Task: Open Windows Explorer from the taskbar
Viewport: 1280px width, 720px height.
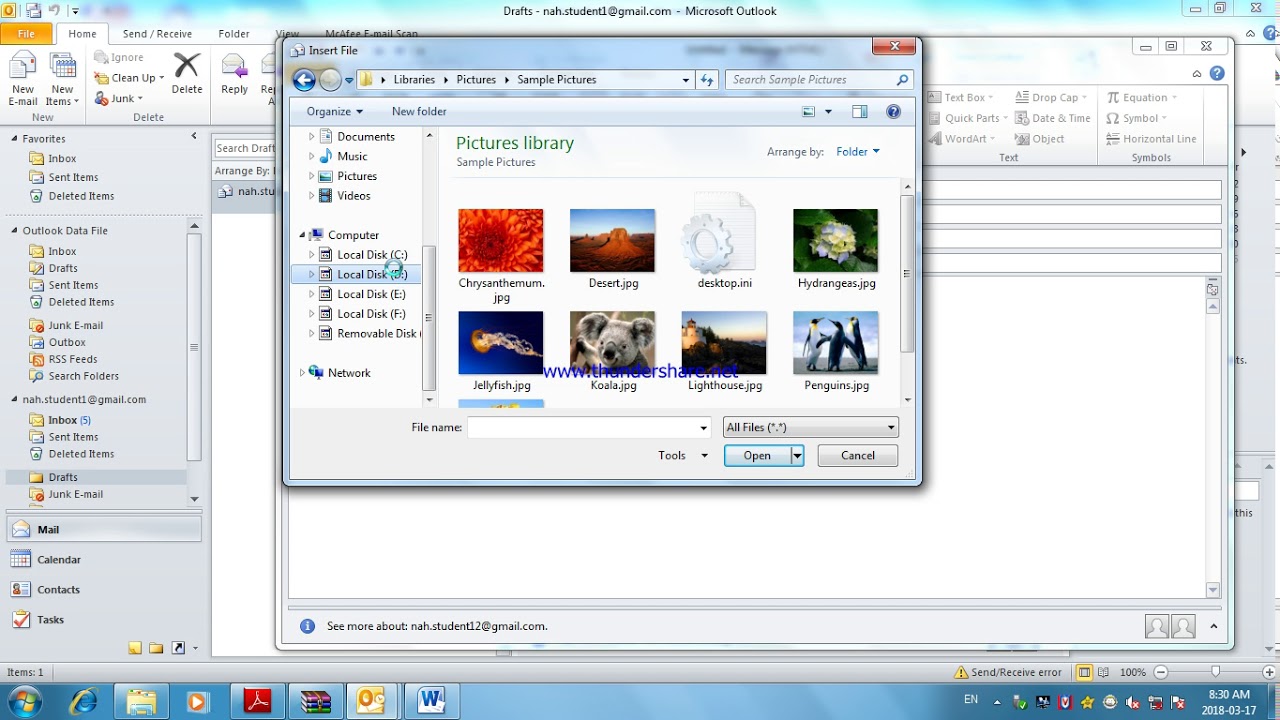Action: pos(141,701)
